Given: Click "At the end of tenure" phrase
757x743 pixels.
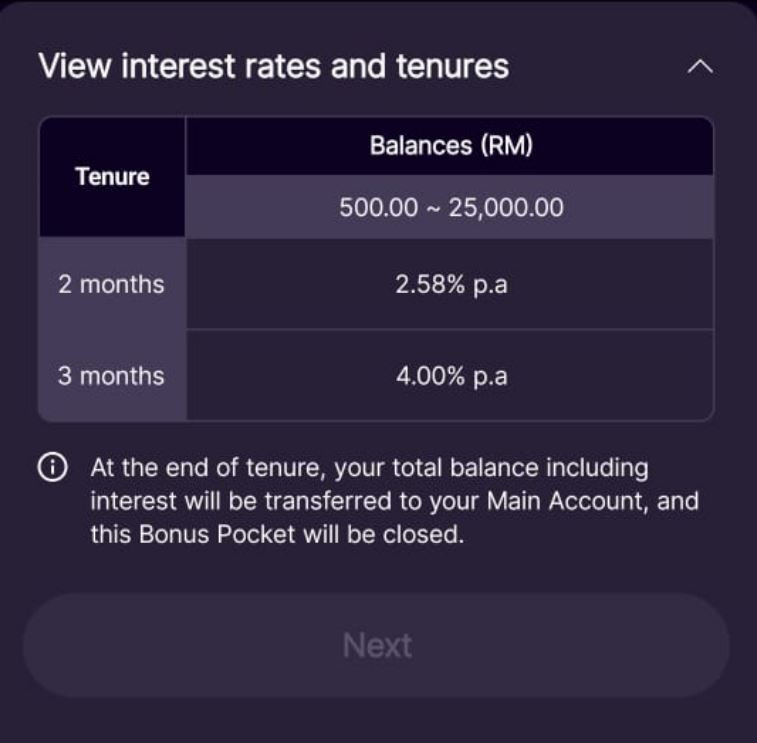Looking at the screenshot, I should 205,468.
